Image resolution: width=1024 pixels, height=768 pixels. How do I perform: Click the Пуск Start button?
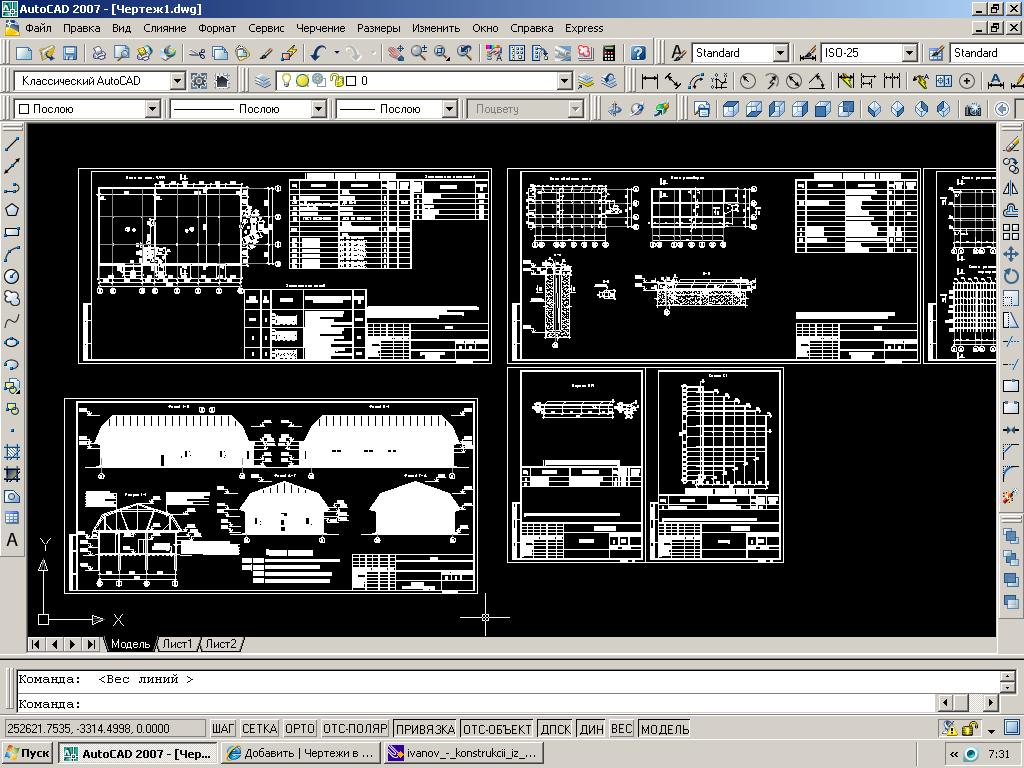tap(27, 753)
